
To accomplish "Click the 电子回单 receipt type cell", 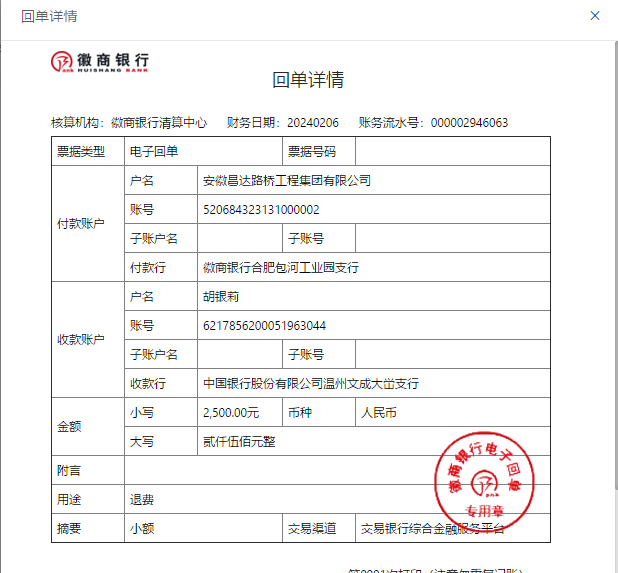I will [x=154, y=152].
